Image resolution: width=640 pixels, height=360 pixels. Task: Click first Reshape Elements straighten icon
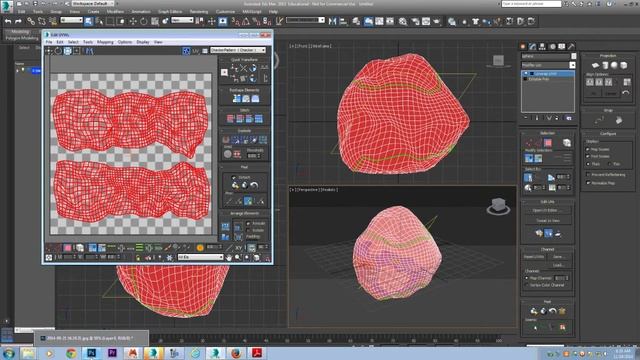236,98
